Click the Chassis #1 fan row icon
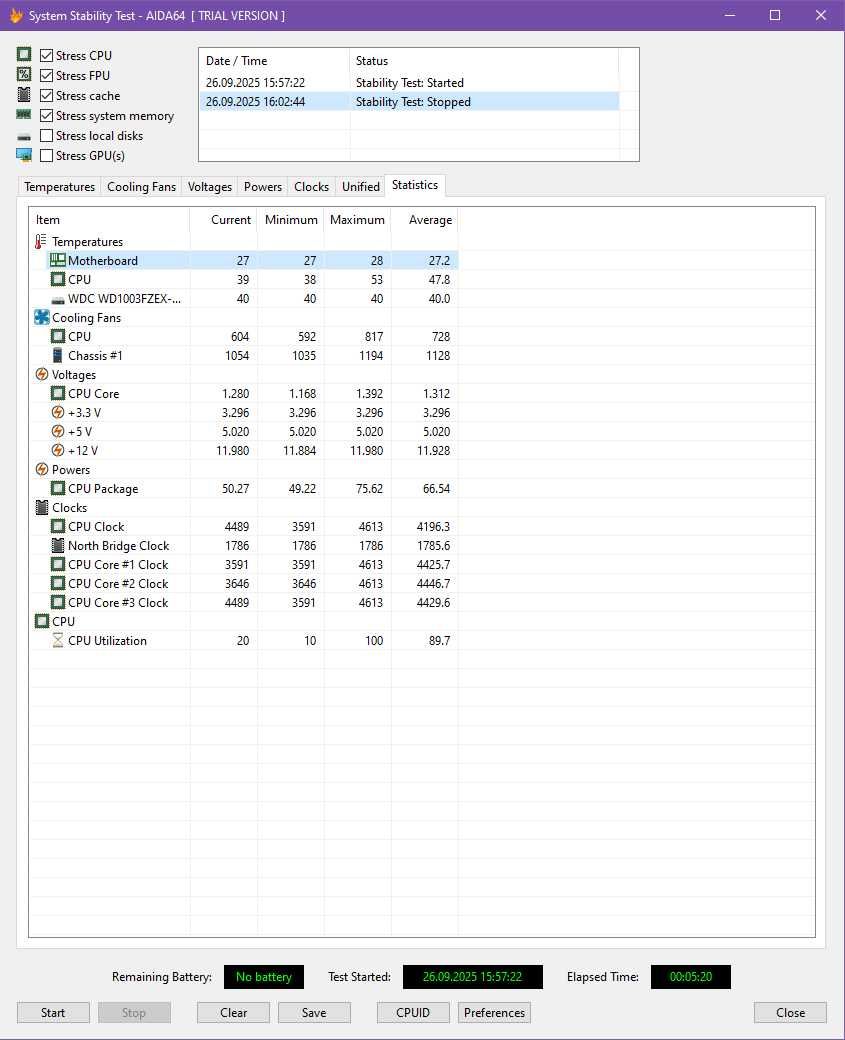Image resolution: width=845 pixels, height=1040 pixels. coord(58,356)
